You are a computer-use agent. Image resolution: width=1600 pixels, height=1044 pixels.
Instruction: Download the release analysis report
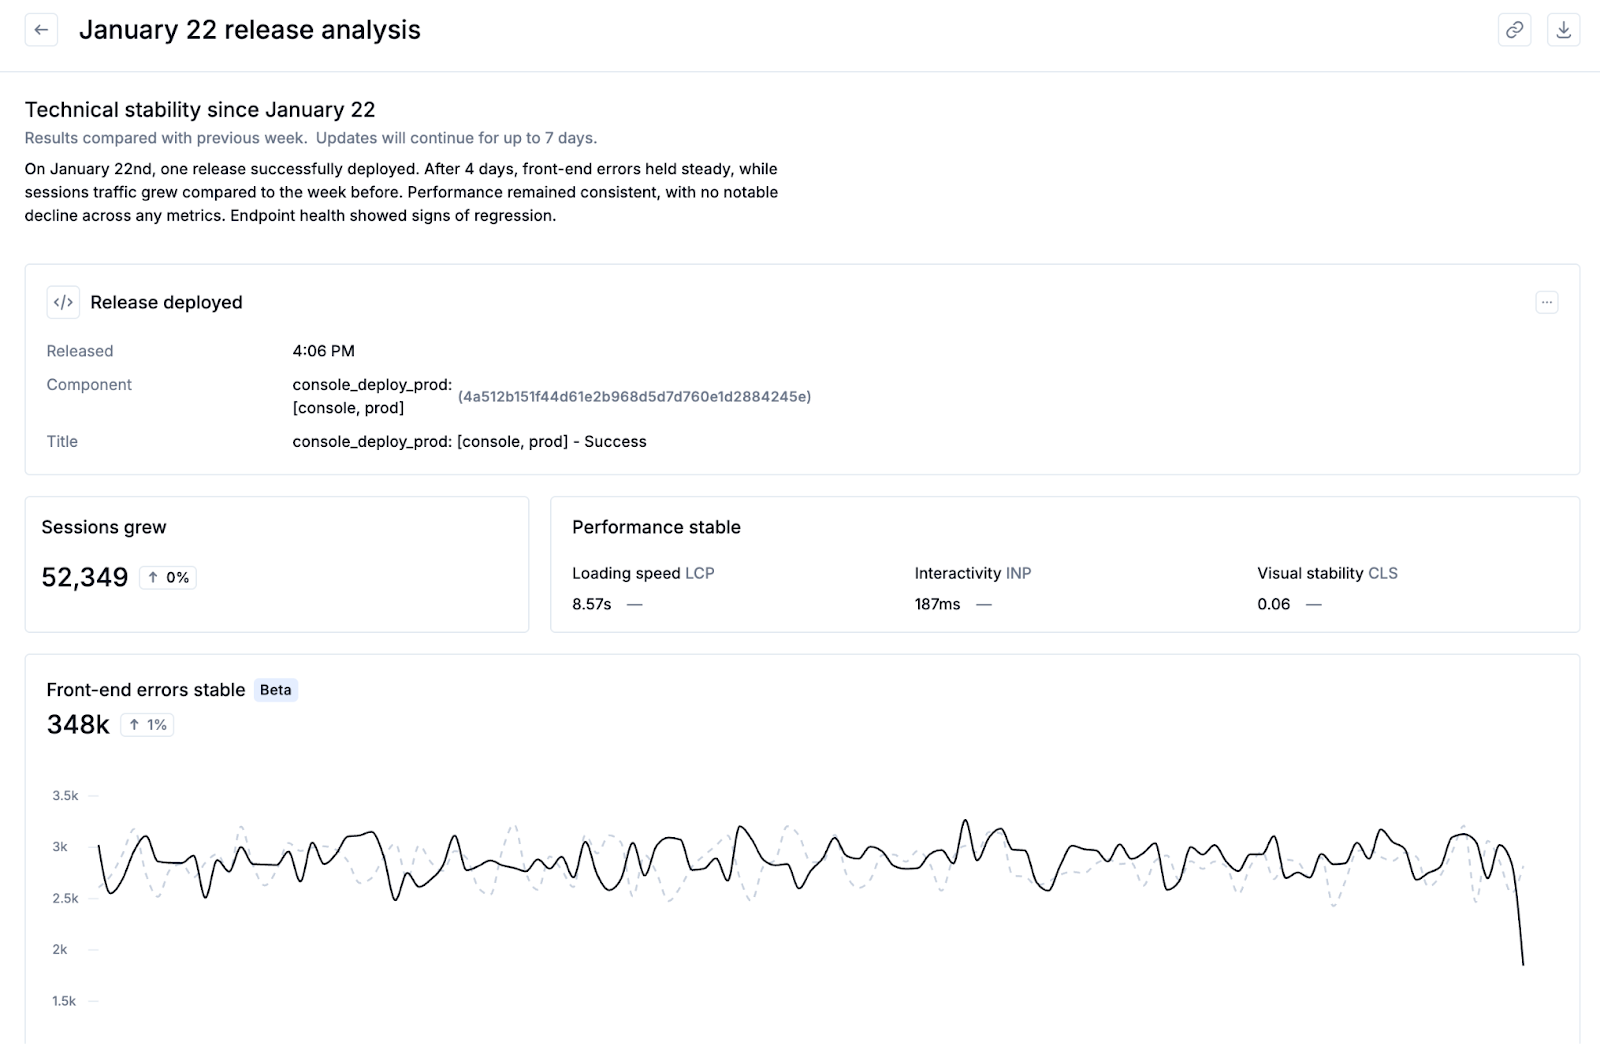(x=1563, y=30)
